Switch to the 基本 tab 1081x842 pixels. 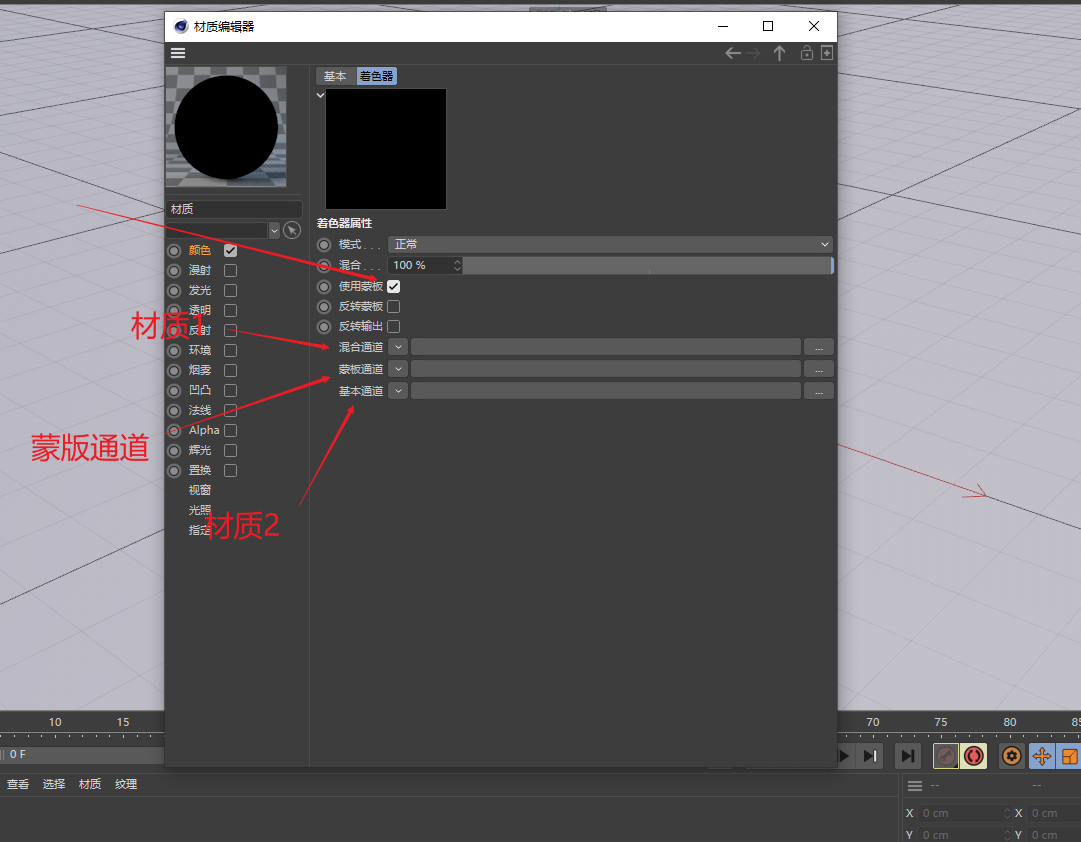click(x=335, y=76)
